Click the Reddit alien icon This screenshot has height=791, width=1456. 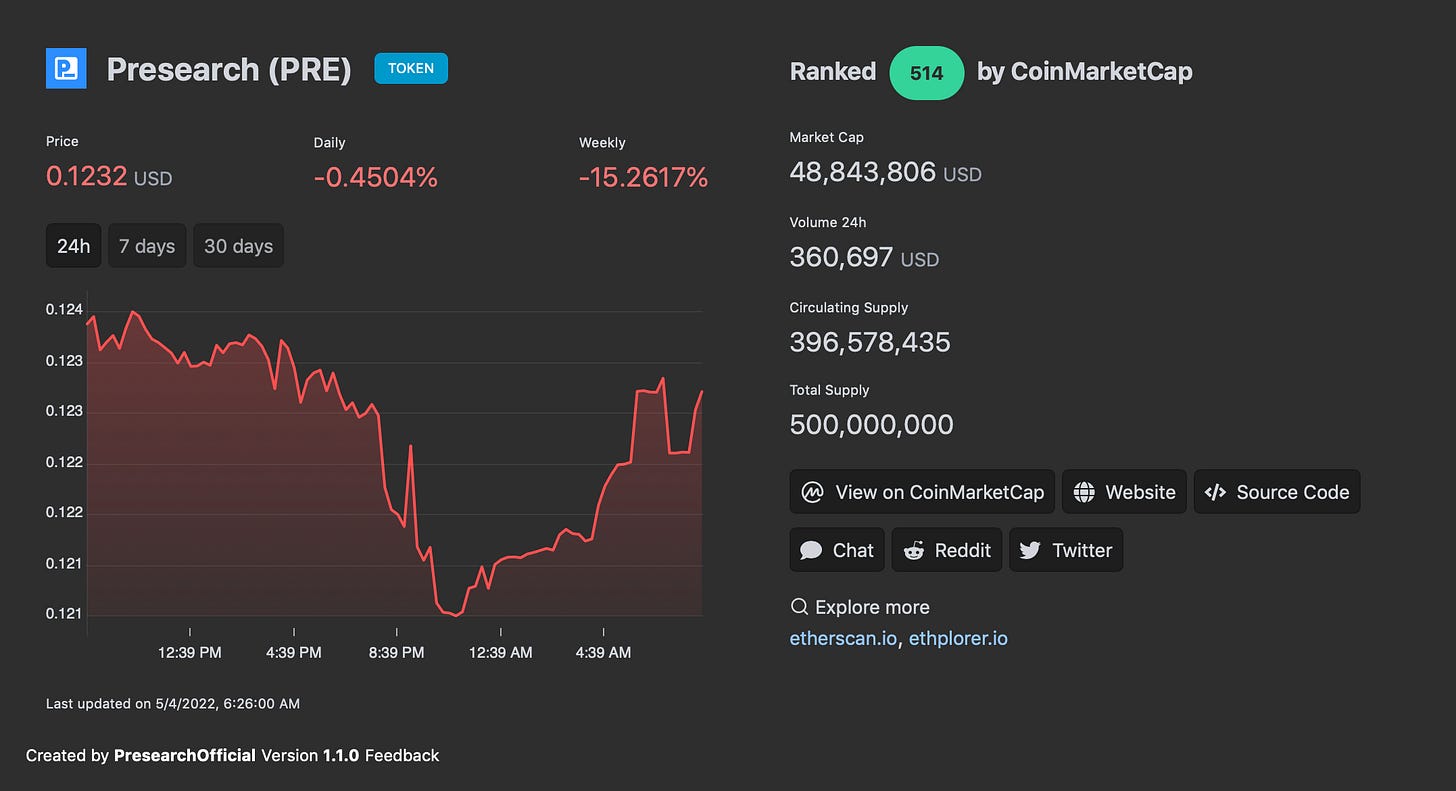coord(914,550)
